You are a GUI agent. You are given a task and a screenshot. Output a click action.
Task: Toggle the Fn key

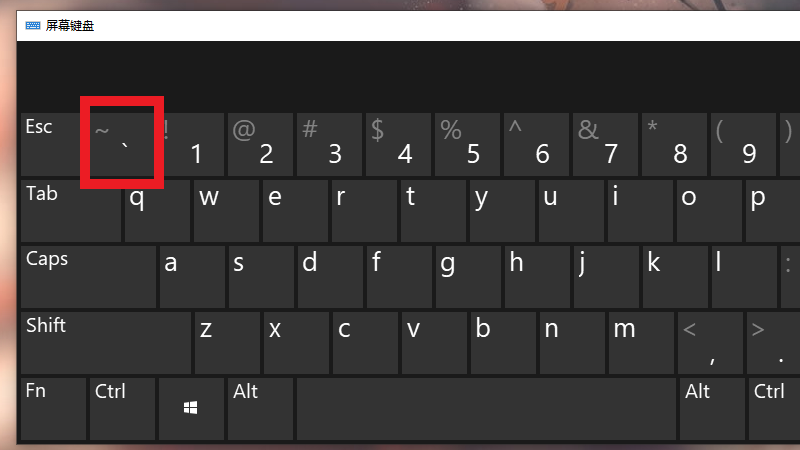click(x=54, y=409)
